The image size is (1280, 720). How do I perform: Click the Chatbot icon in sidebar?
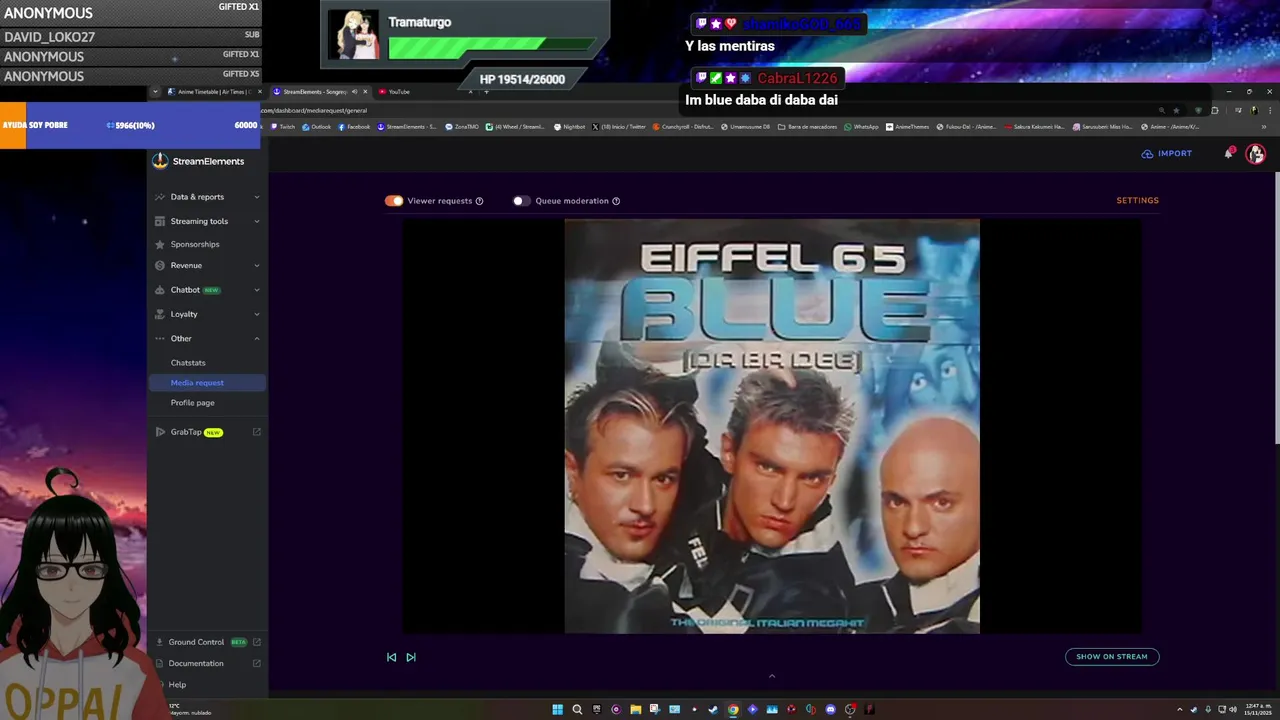(160, 290)
